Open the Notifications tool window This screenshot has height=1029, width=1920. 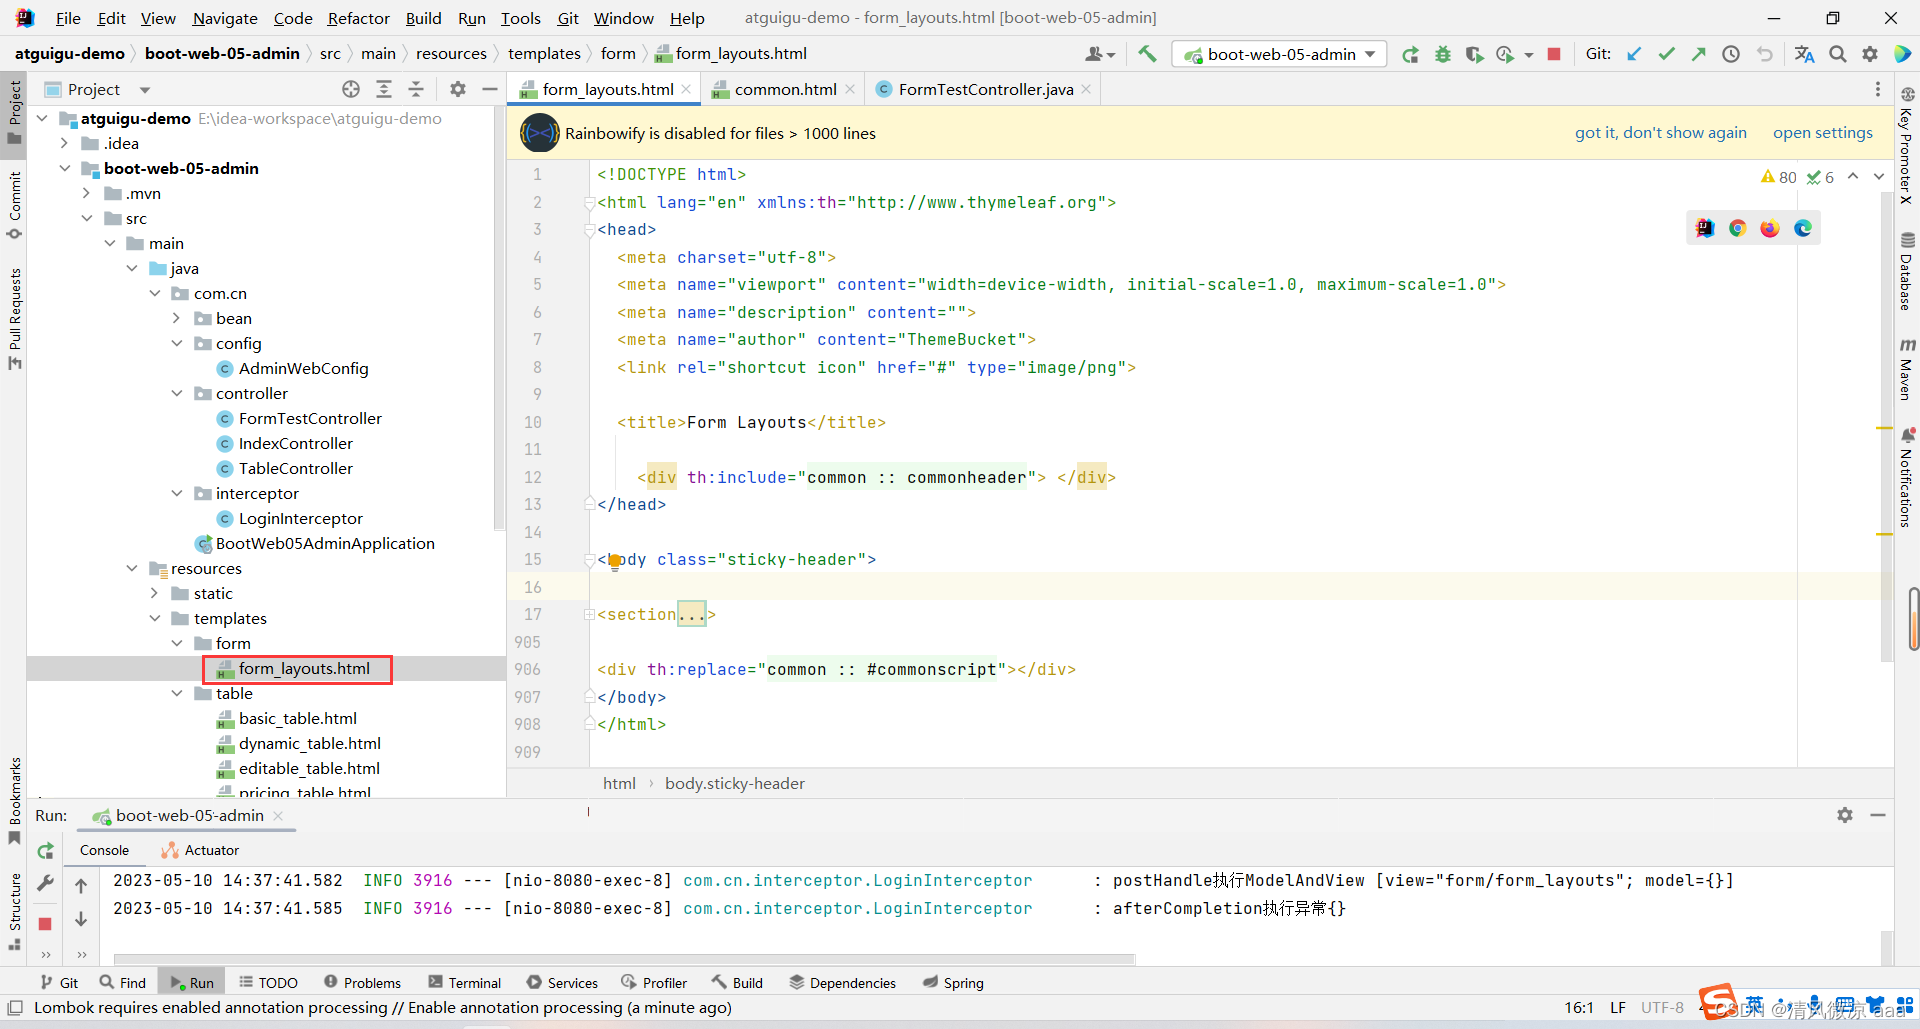[x=1907, y=478]
